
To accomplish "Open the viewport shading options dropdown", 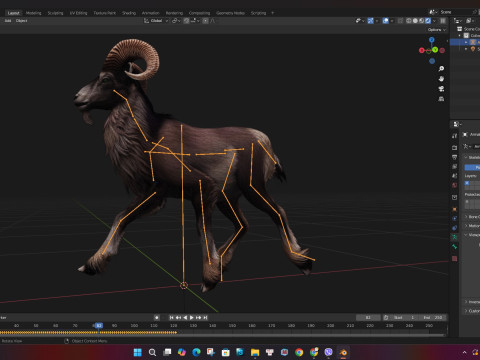I will pos(434,21).
